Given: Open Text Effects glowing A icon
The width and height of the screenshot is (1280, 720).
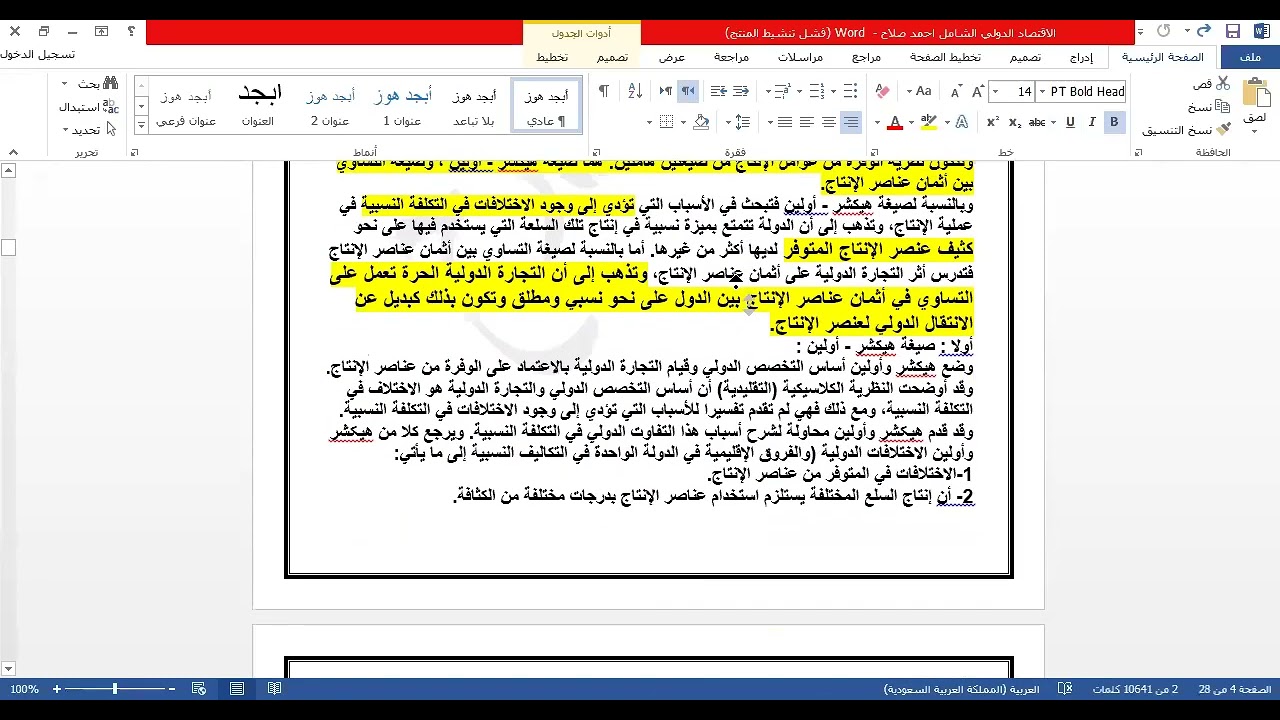Looking at the screenshot, I should (961, 122).
